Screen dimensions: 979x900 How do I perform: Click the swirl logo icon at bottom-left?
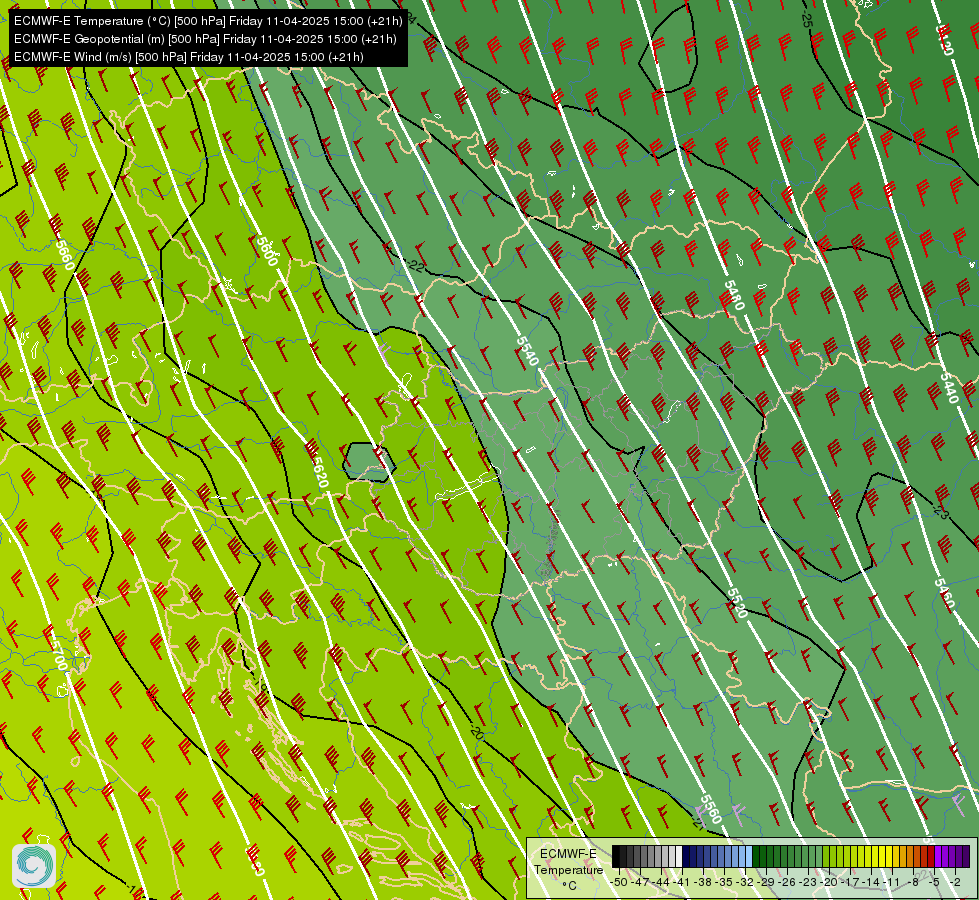tap(34, 866)
